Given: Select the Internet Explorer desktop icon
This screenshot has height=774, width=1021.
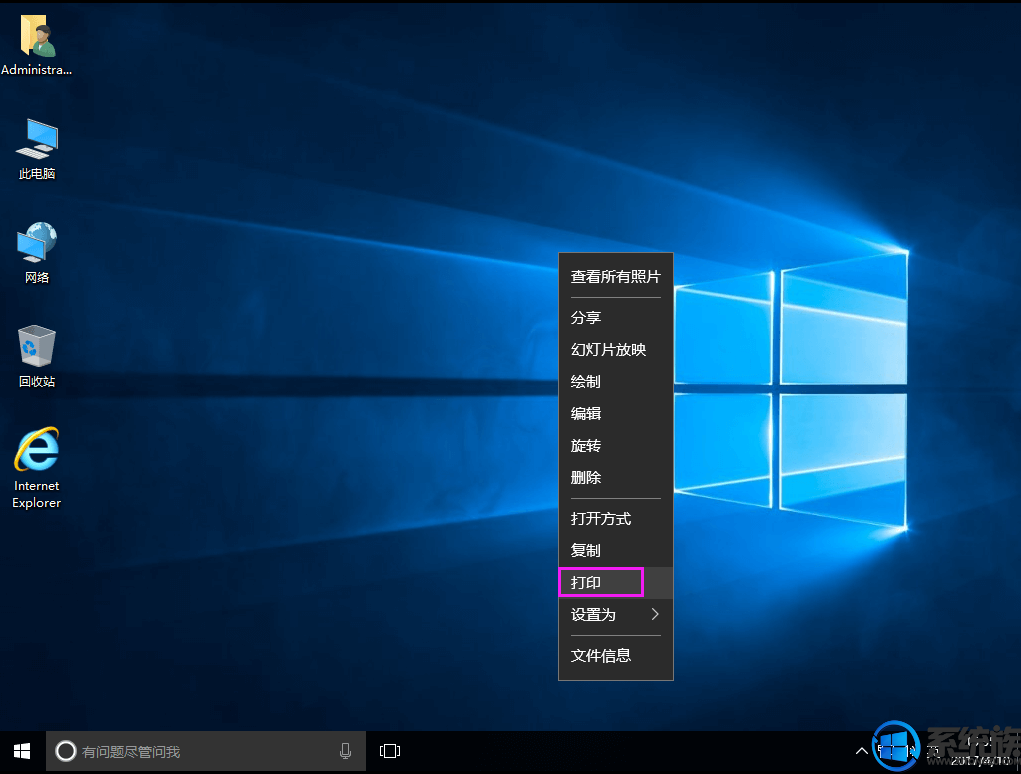Looking at the screenshot, I should (37, 468).
